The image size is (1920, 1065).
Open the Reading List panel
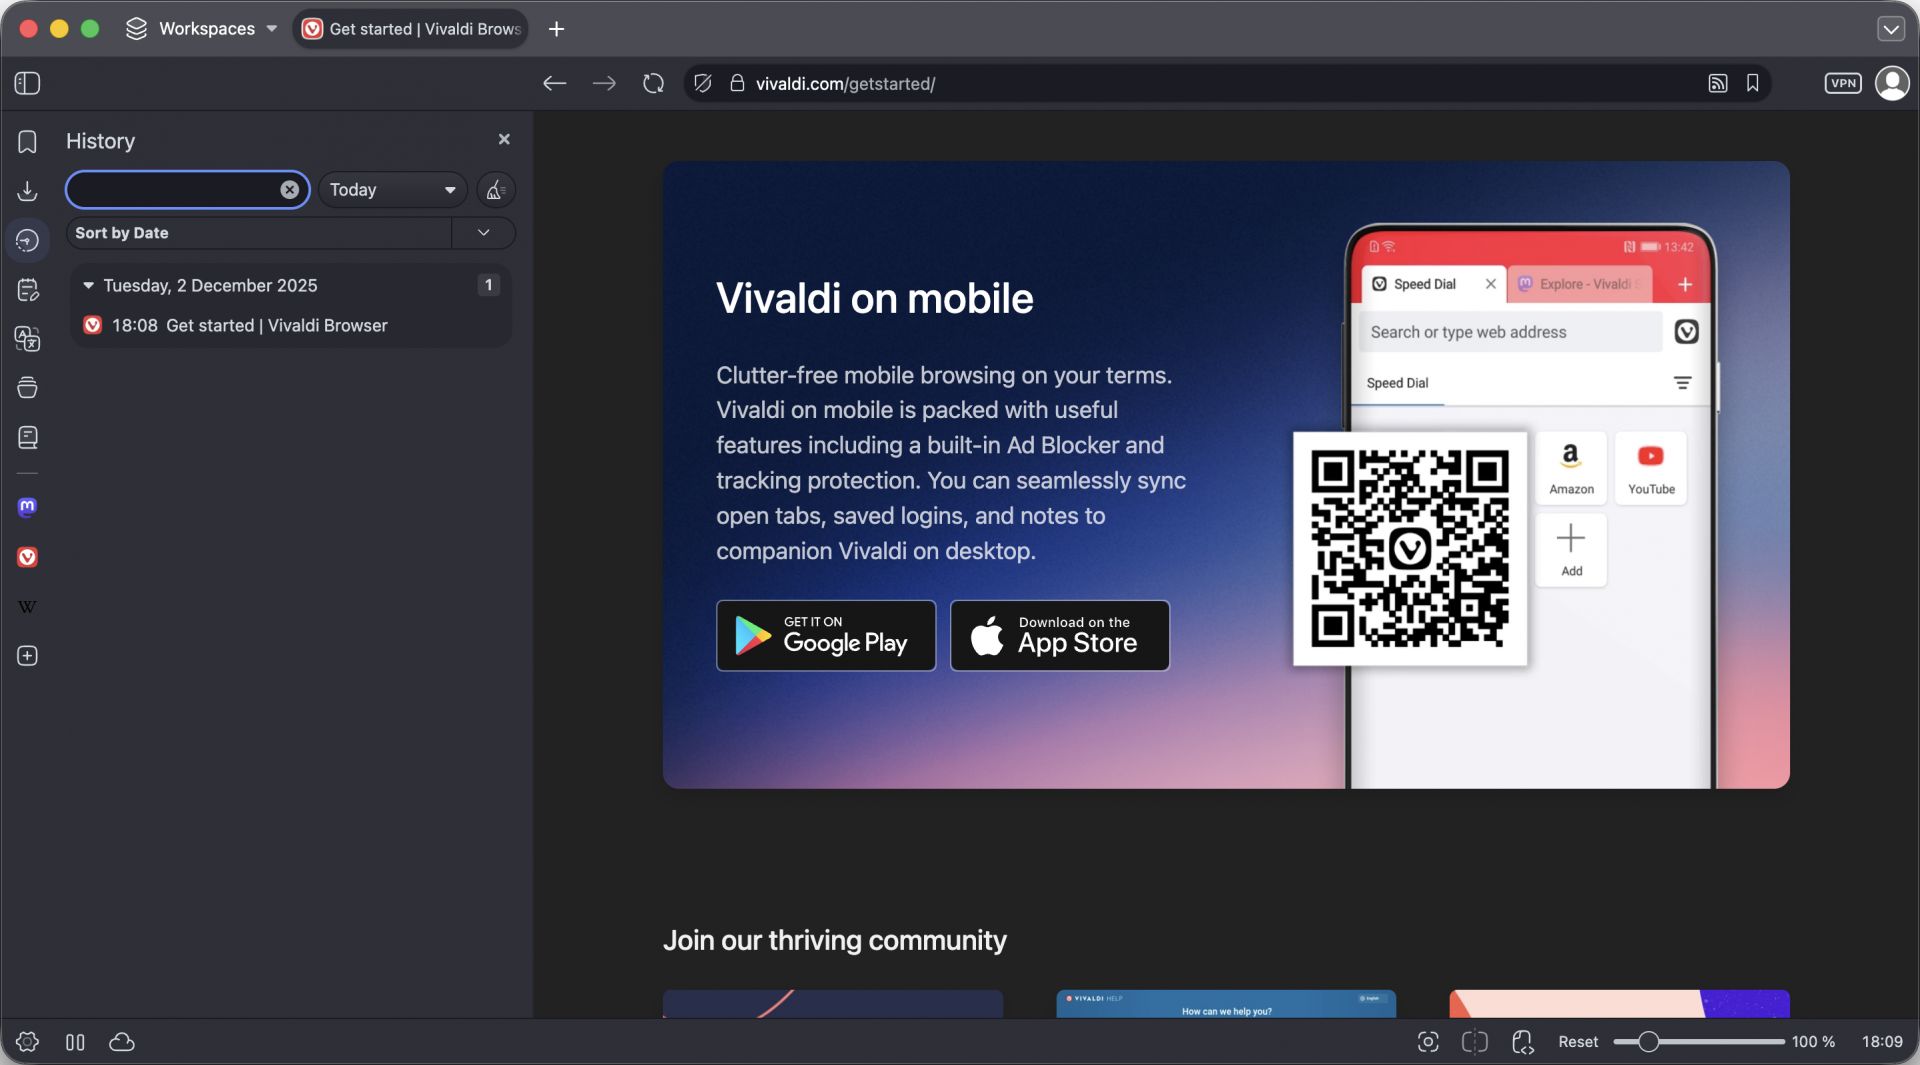click(27, 438)
